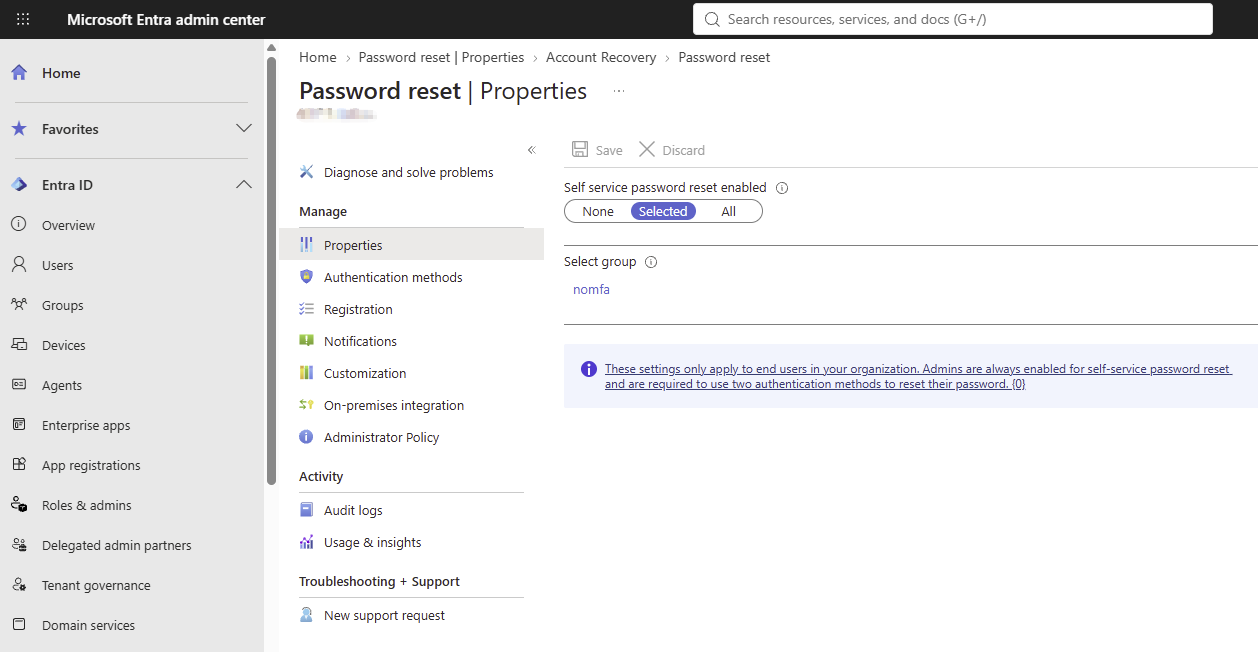Click the Authentication methods shield icon
Screen dimensions: 1258x652
307,277
